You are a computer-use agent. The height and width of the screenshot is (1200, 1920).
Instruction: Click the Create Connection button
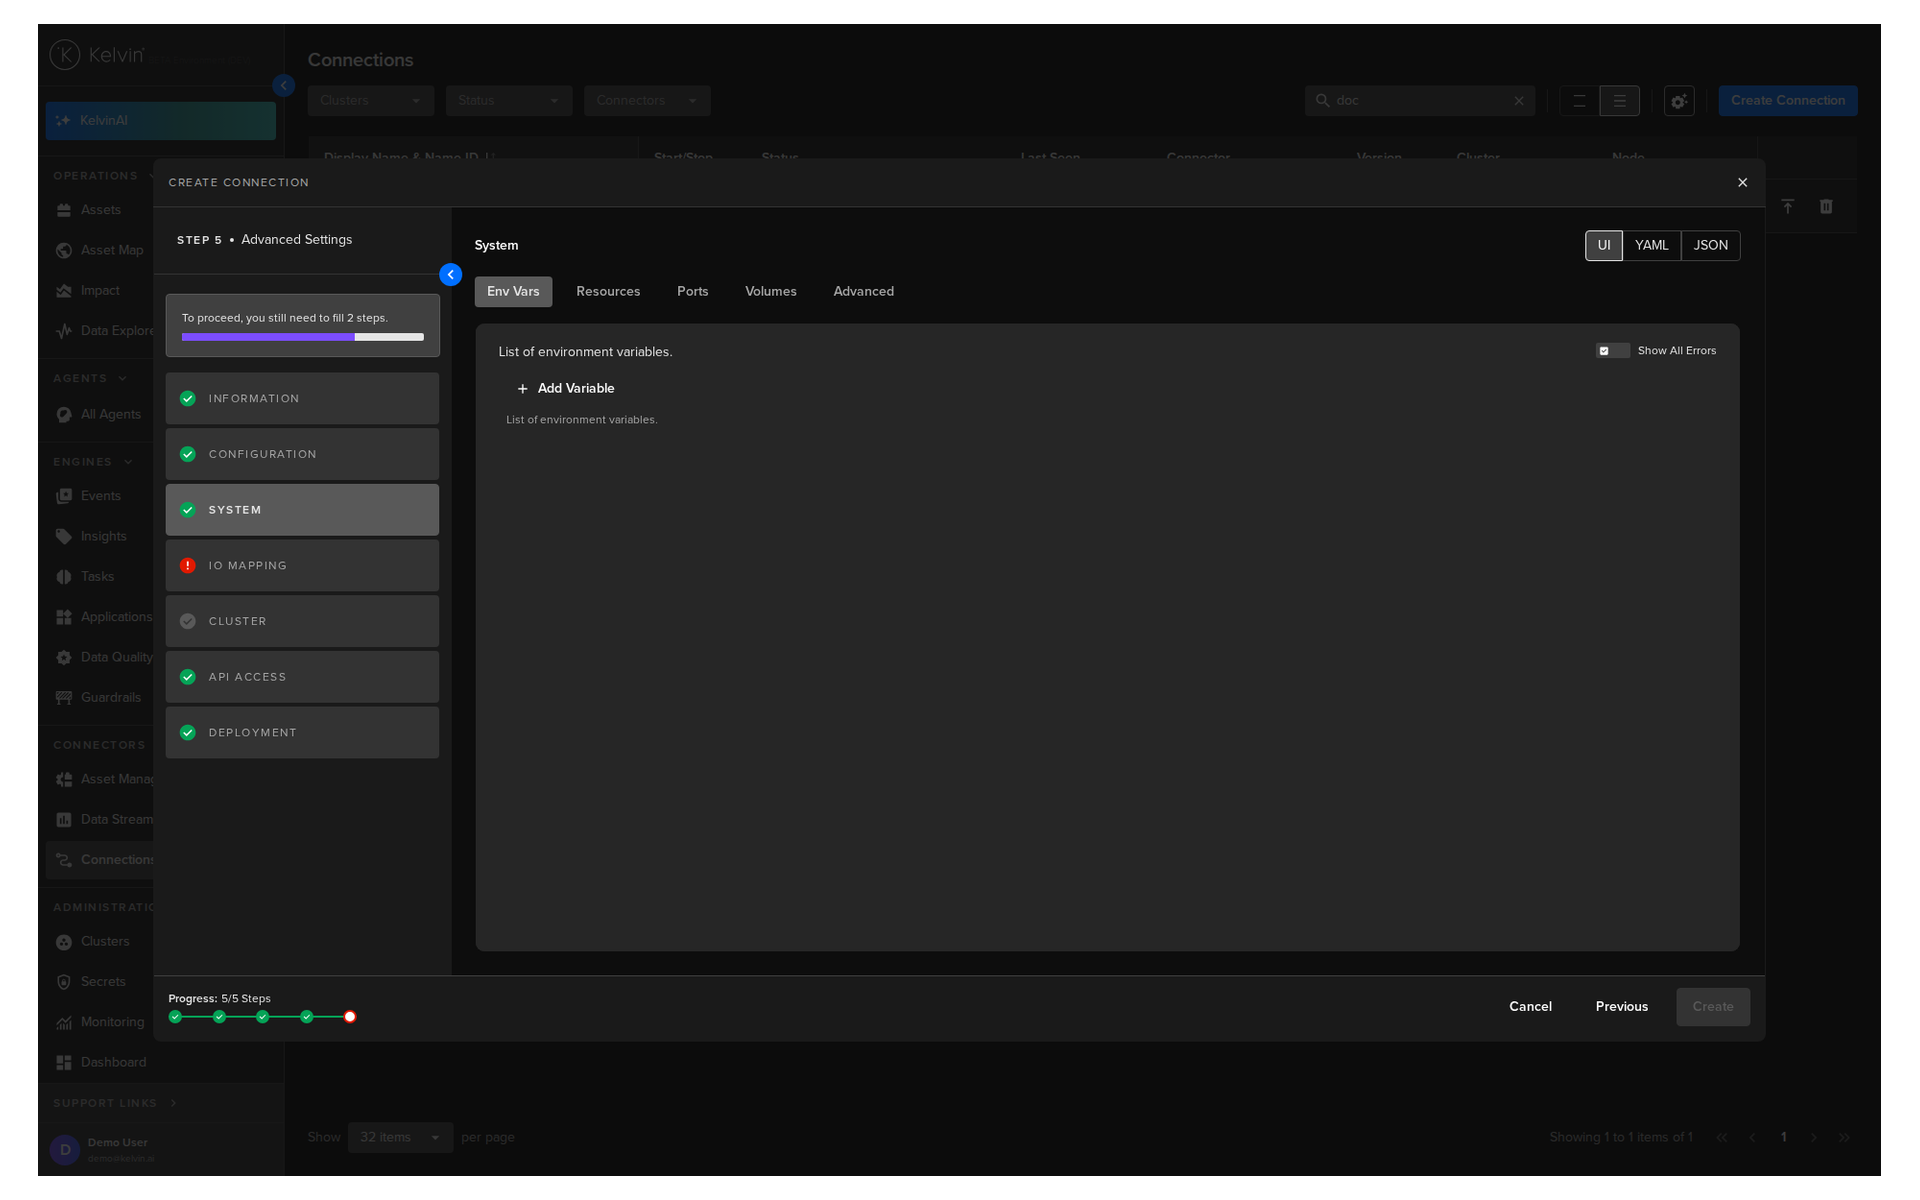1788,101
